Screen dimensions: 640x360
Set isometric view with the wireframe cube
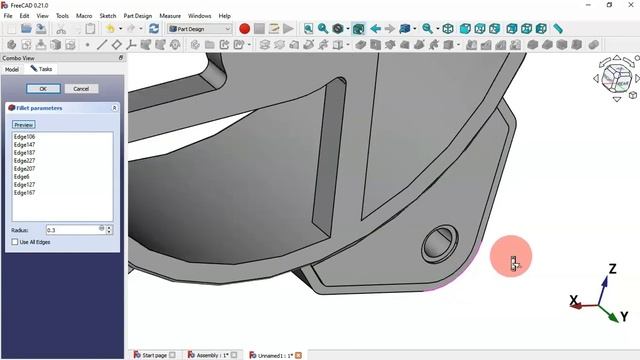click(448, 29)
